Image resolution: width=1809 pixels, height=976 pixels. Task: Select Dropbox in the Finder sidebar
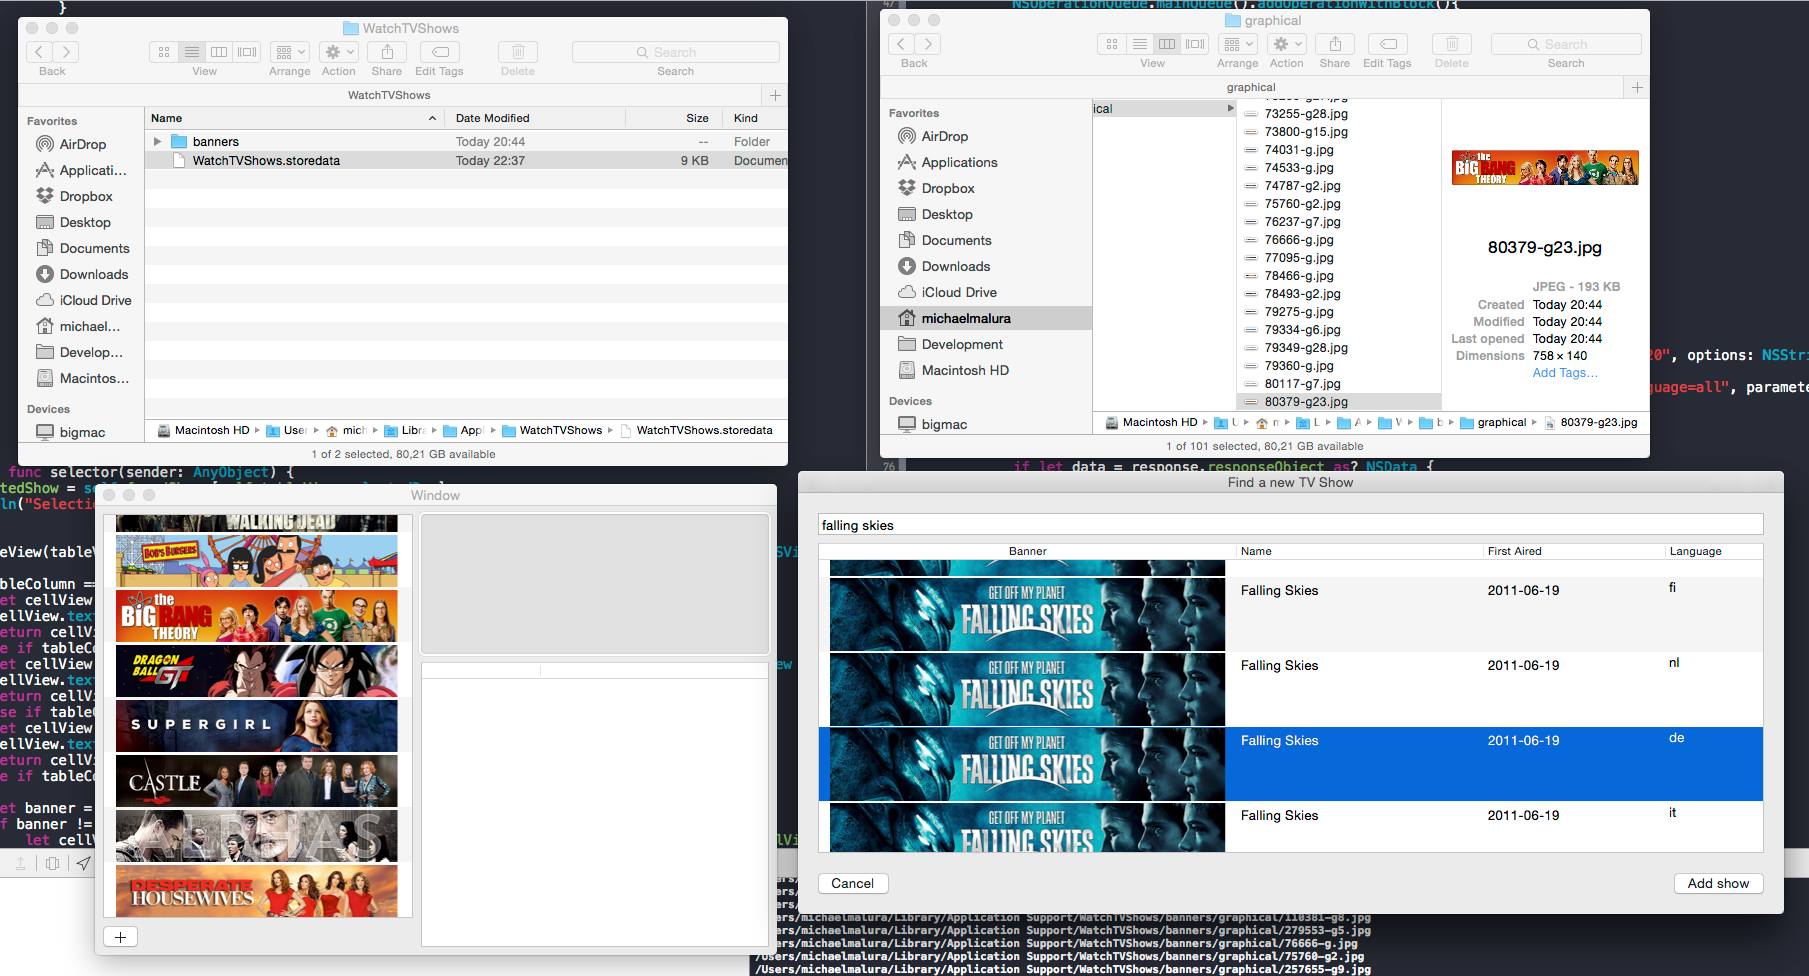(85, 196)
